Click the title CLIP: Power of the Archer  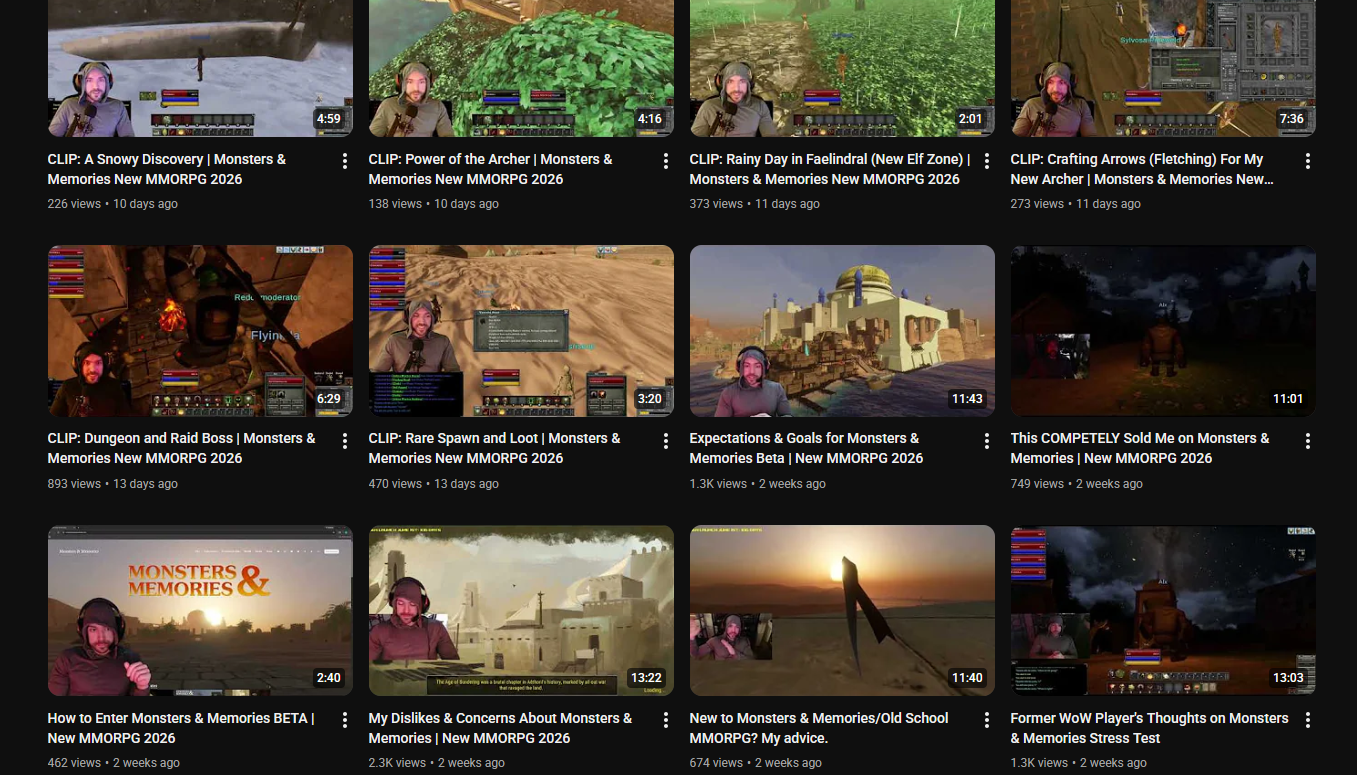490,169
